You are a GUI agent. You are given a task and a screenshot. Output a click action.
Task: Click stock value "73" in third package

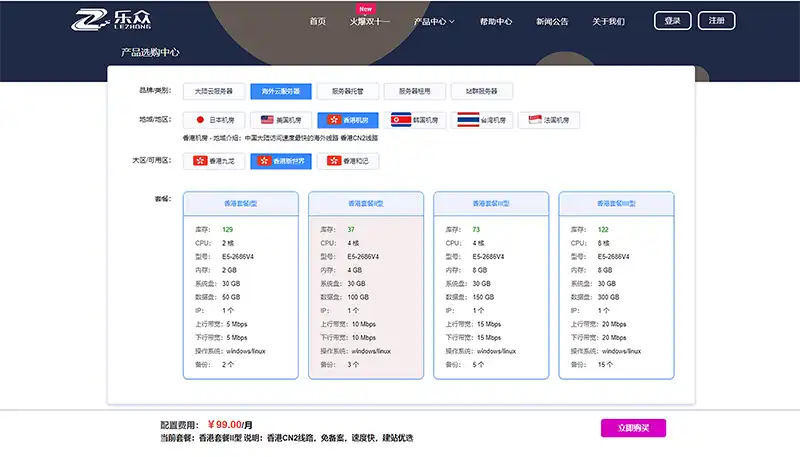(x=476, y=230)
